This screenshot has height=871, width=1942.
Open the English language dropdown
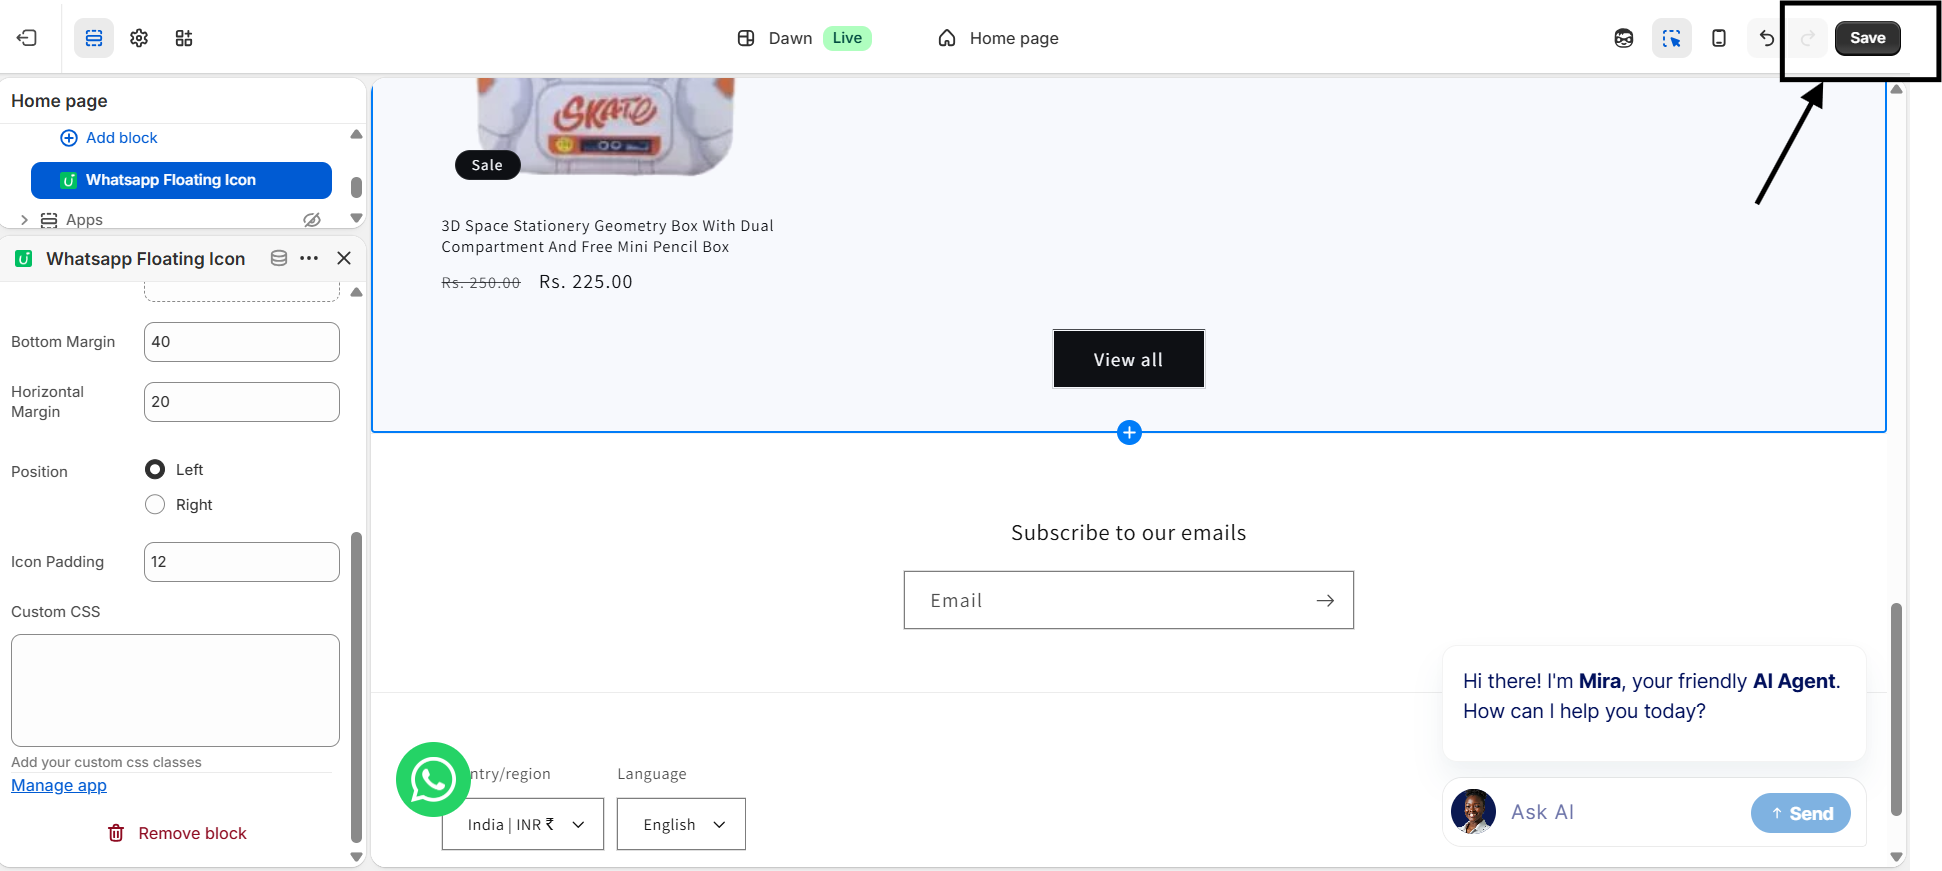click(x=681, y=824)
